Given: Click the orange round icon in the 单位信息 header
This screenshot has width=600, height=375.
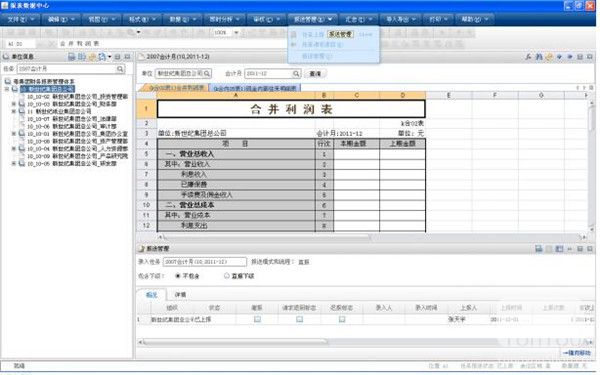Looking at the screenshot, I should click(92, 57).
